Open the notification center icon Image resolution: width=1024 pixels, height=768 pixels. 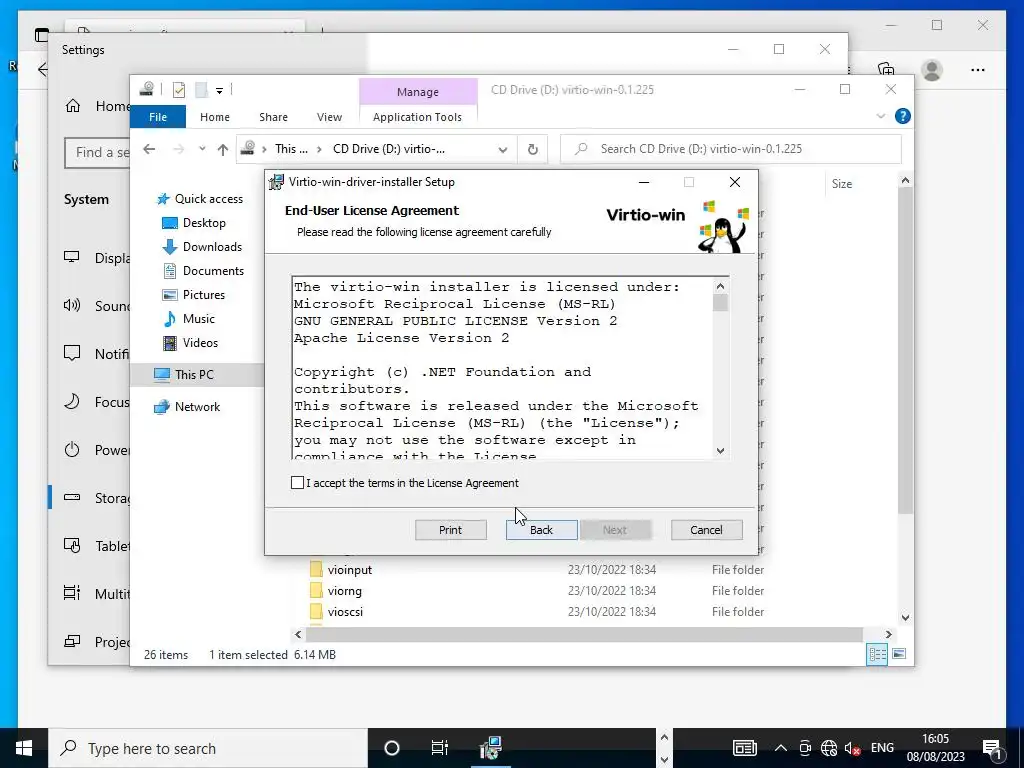click(x=992, y=748)
